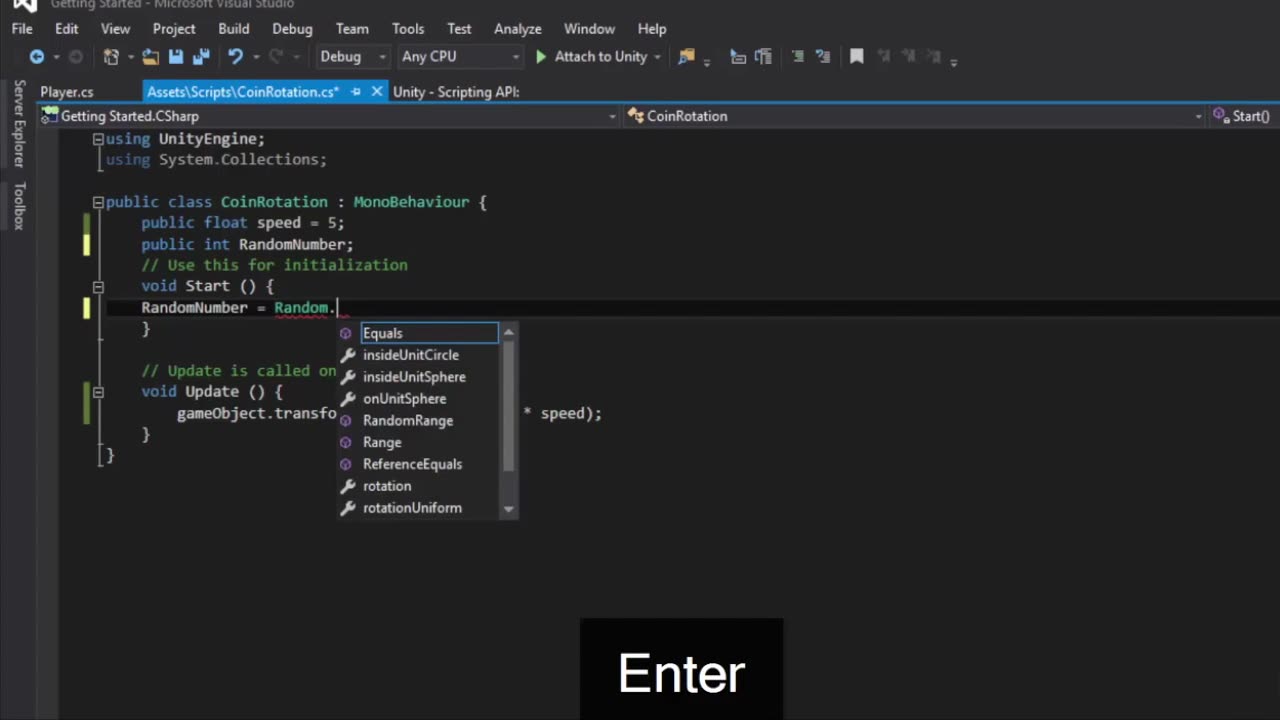Click the 'RandomNumber = Random.' code line

[239, 308]
